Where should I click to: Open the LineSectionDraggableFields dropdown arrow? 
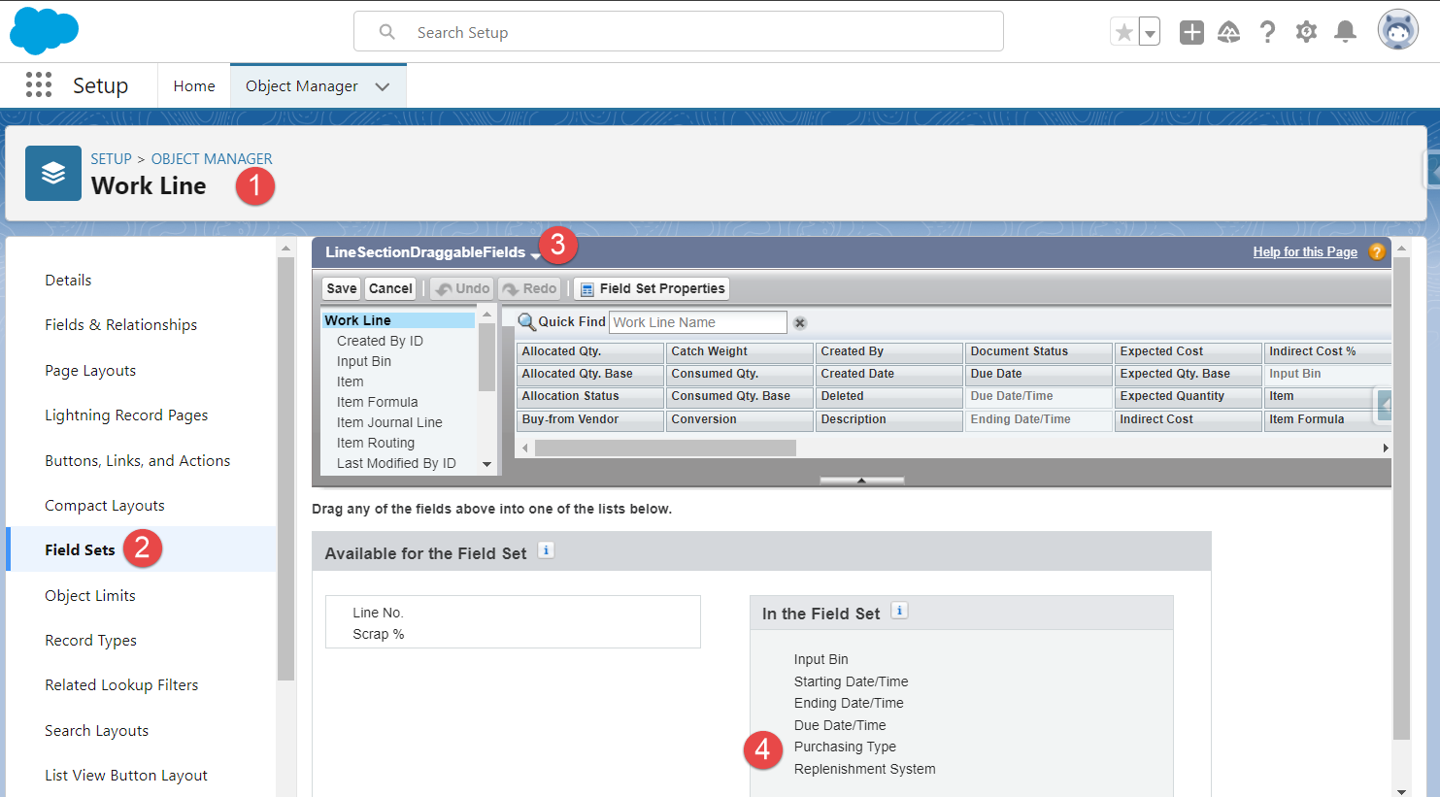(x=536, y=256)
